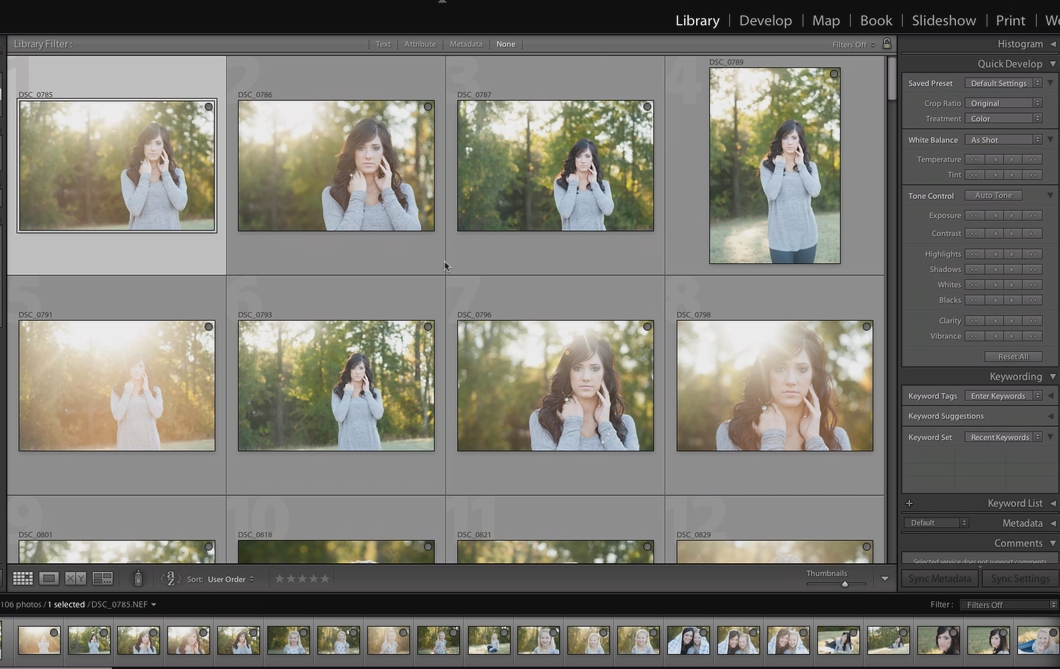Viewport: 1060px width, 669px height.
Task: Click the toolbar content options arrow
Action: [x=884, y=579]
